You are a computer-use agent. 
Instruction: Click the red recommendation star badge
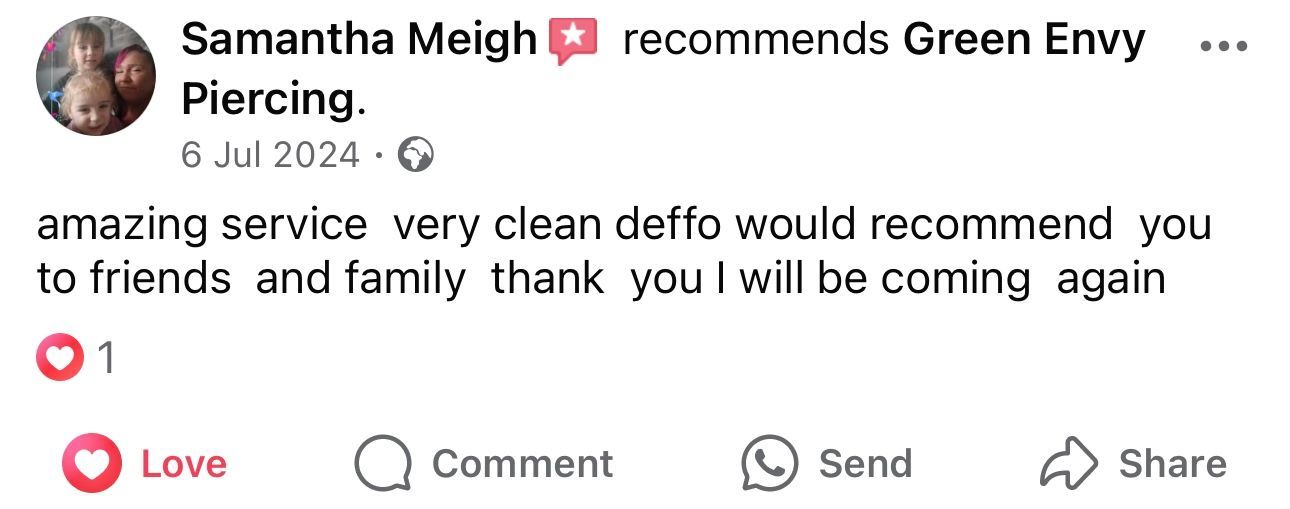click(x=573, y=41)
